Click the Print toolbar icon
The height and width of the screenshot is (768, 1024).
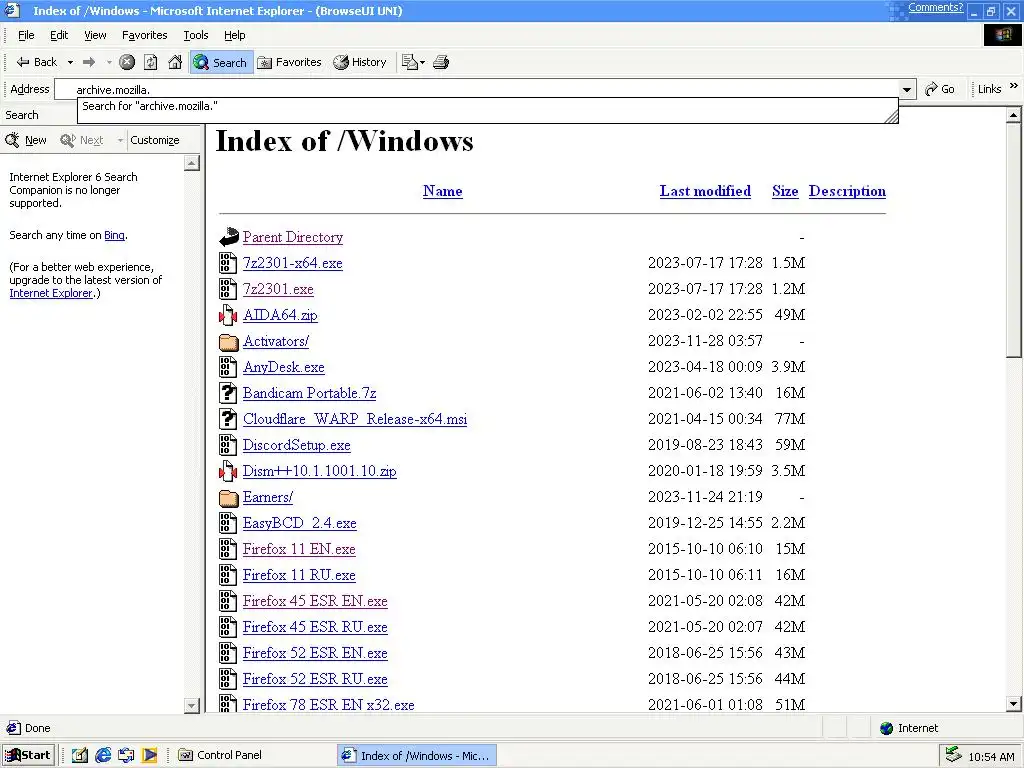click(x=441, y=62)
